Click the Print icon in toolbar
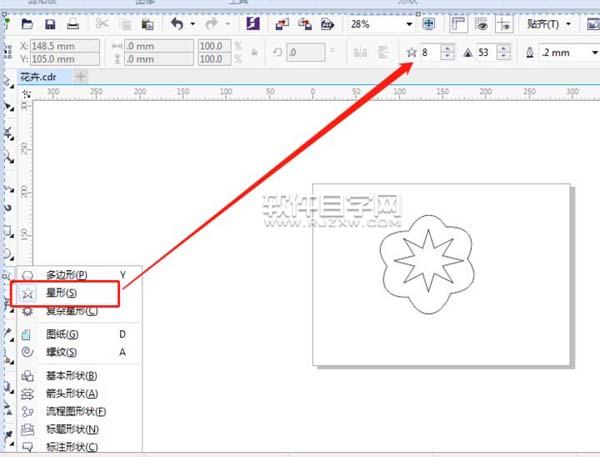Screen dimensions: 600x457 point(71,23)
